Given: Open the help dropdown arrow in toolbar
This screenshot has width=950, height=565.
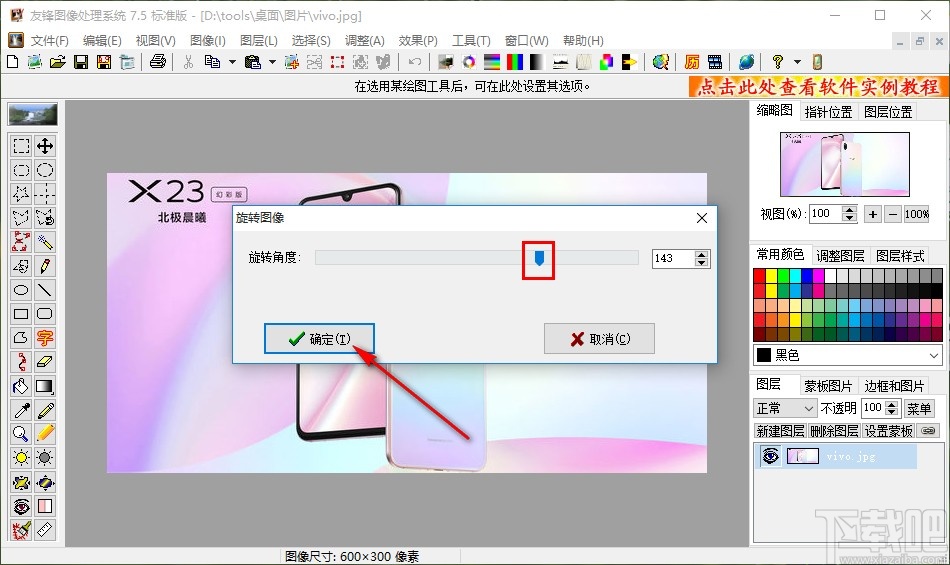Looking at the screenshot, I should [797, 62].
